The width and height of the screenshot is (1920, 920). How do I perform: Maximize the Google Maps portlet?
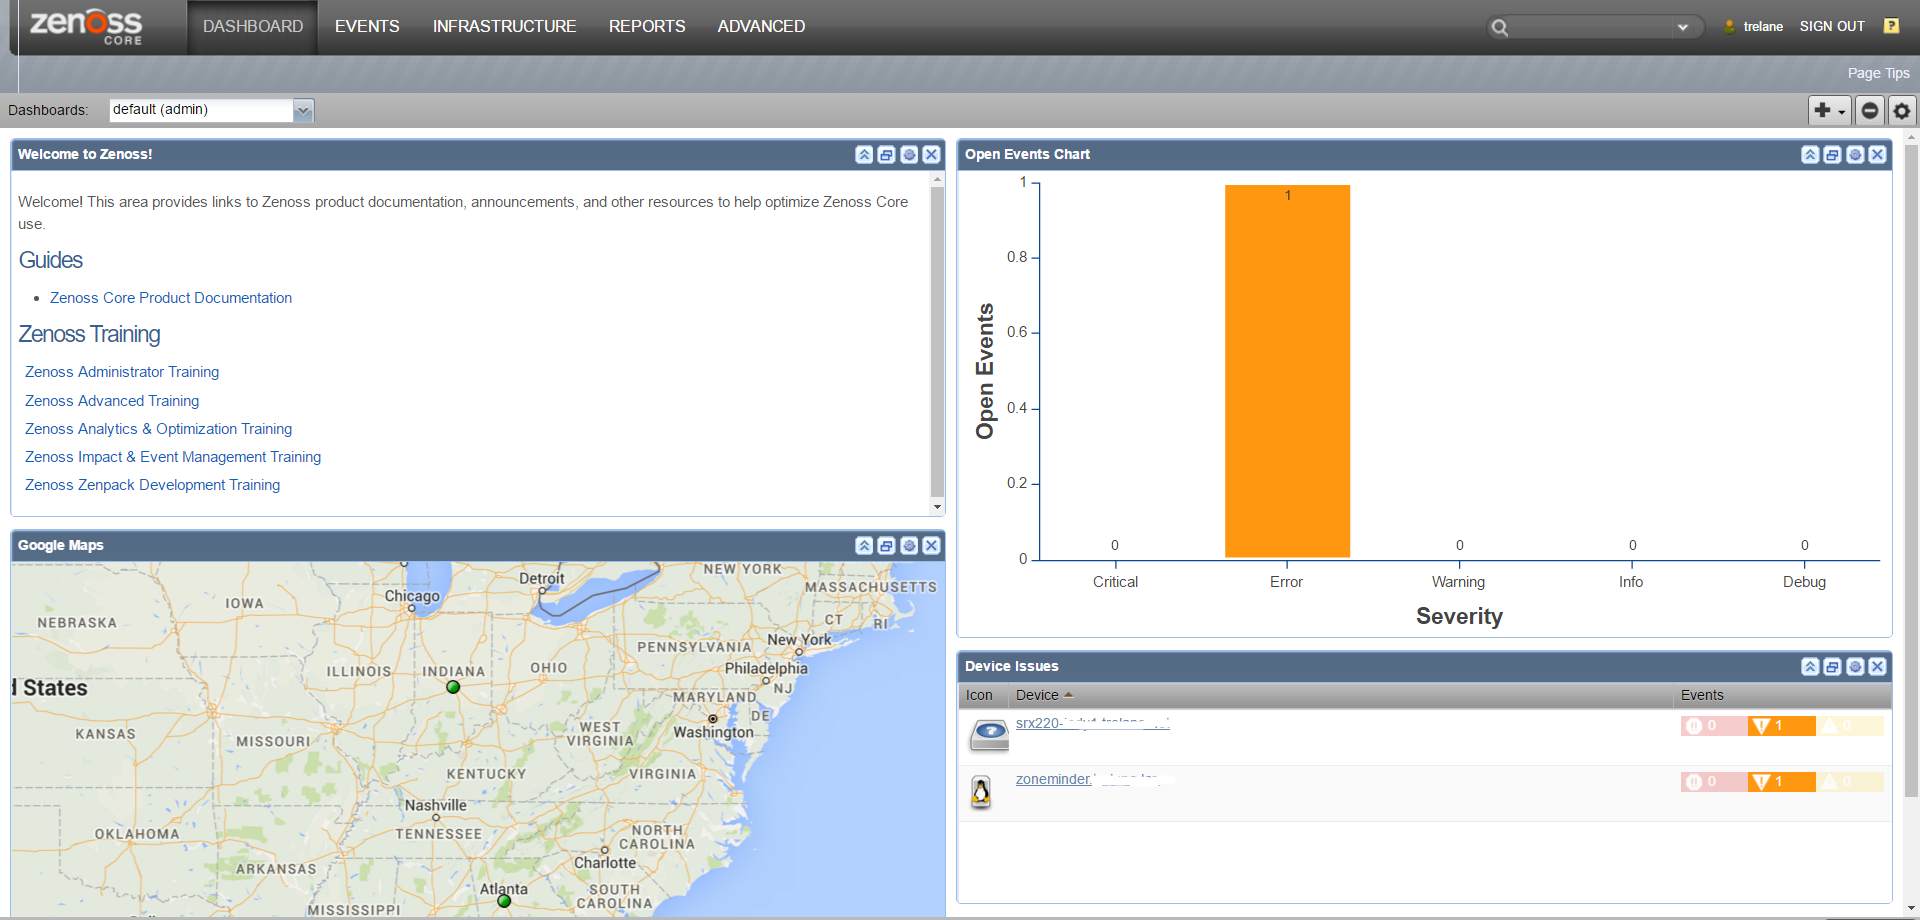point(886,545)
